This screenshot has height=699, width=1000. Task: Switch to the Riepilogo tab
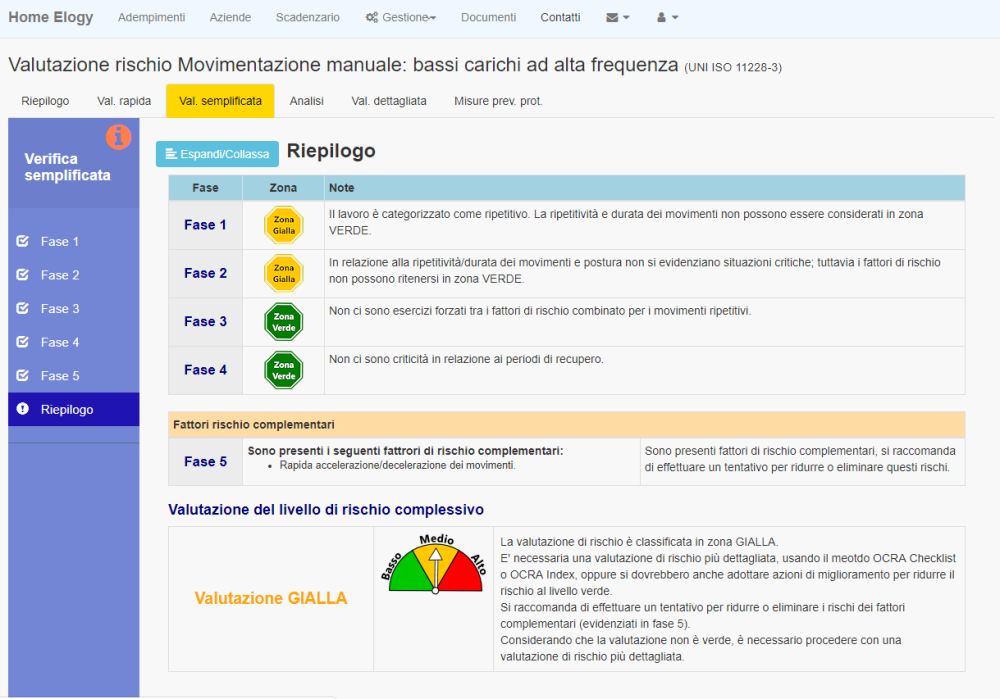[x=45, y=101]
